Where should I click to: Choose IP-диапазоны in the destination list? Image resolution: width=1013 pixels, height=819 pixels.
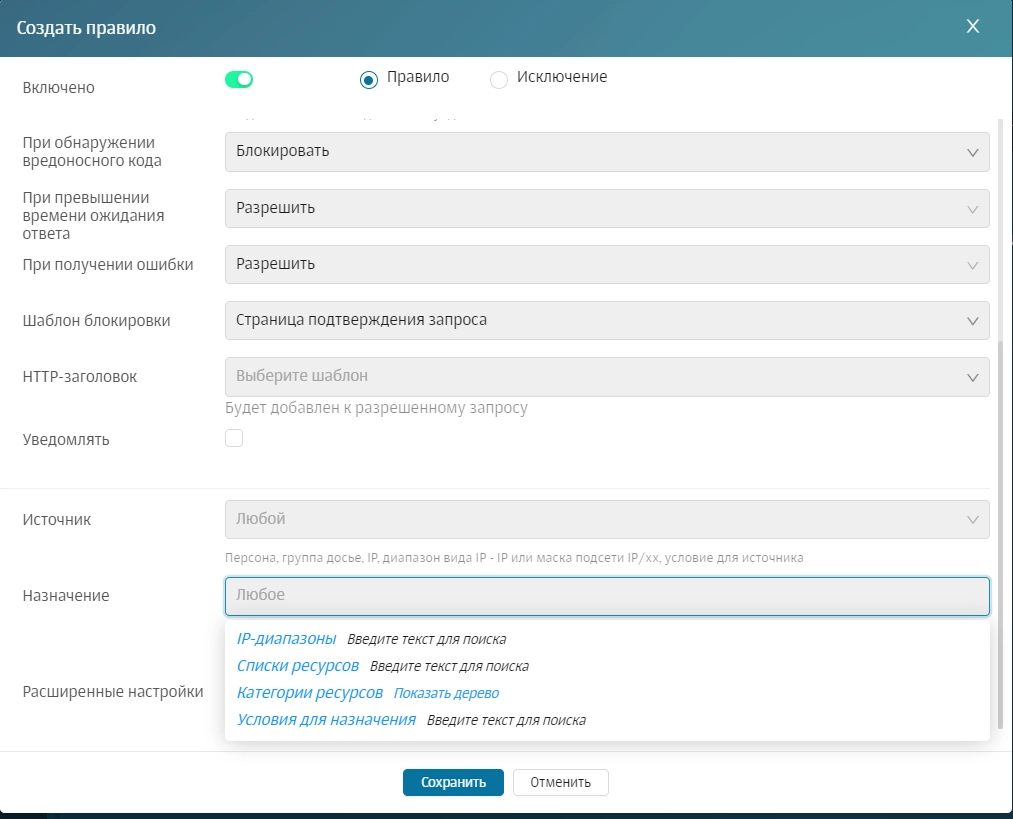(286, 639)
